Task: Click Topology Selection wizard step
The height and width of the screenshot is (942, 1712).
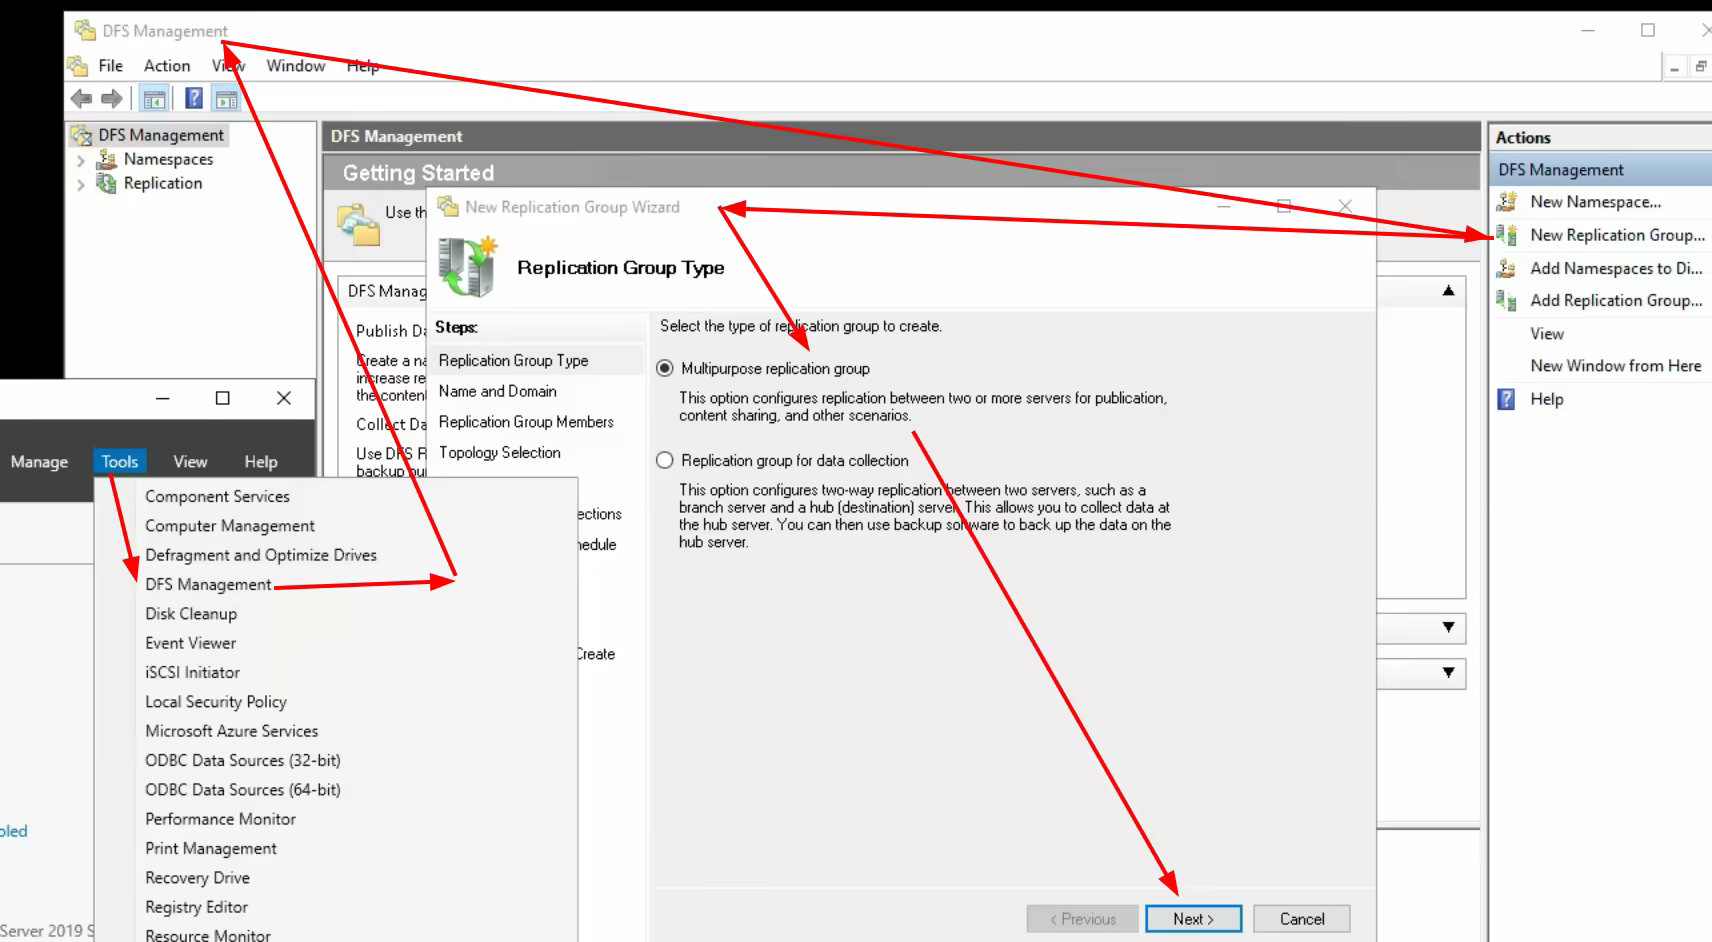Action: pyautogui.click(x=499, y=452)
